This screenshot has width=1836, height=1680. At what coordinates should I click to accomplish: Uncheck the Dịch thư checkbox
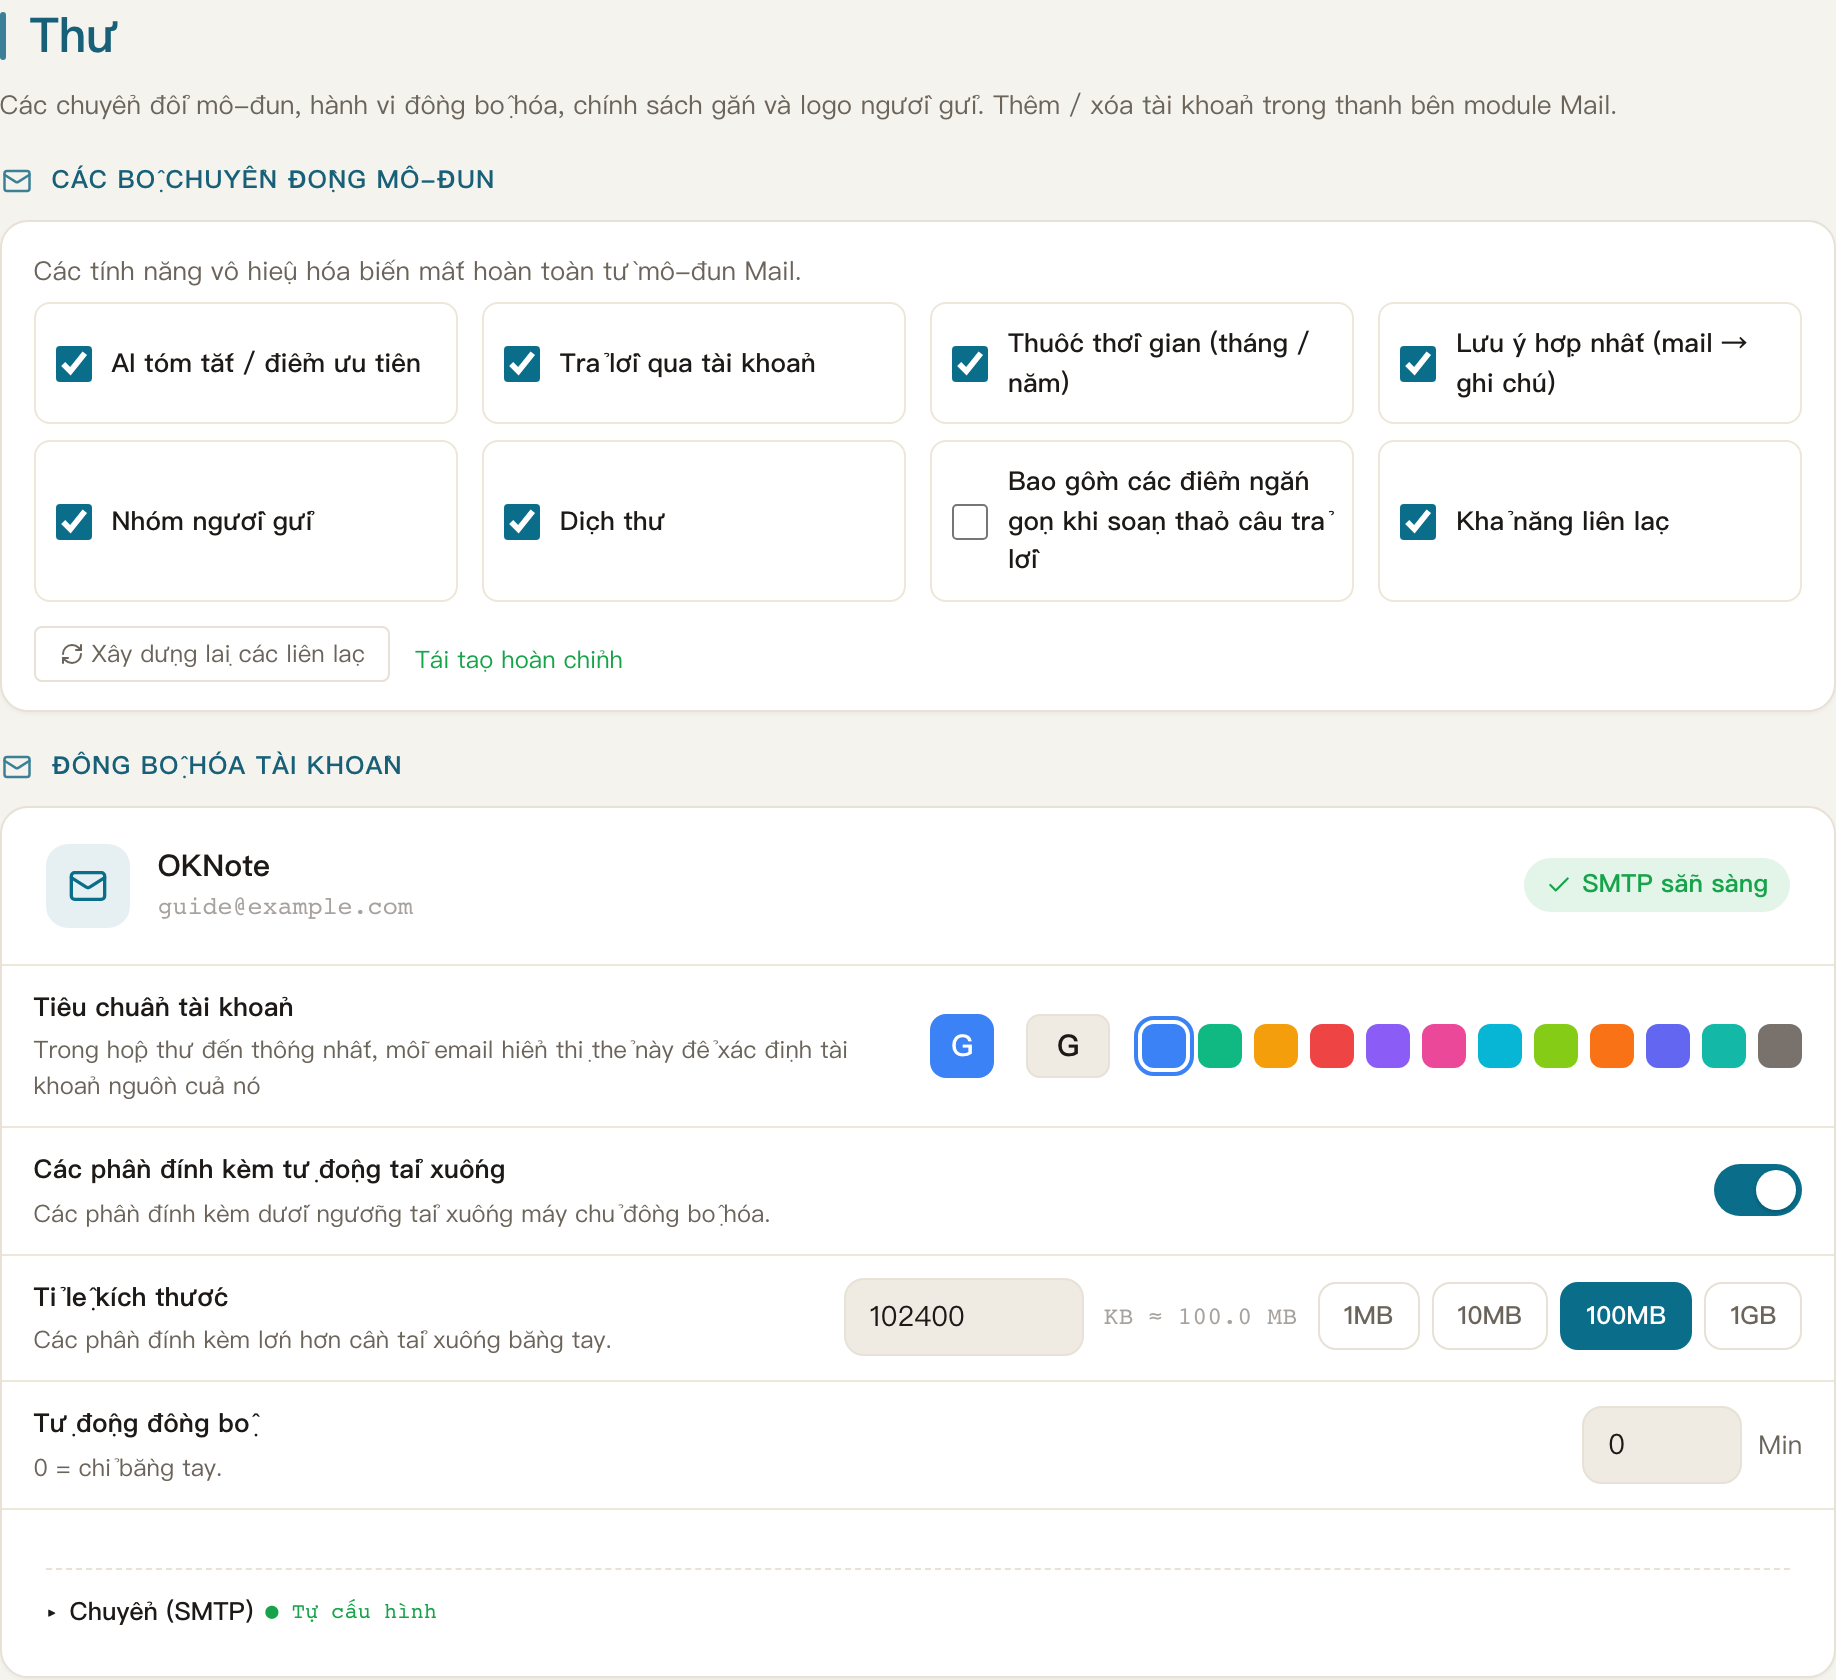pyautogui.click(x=522, y=521)
